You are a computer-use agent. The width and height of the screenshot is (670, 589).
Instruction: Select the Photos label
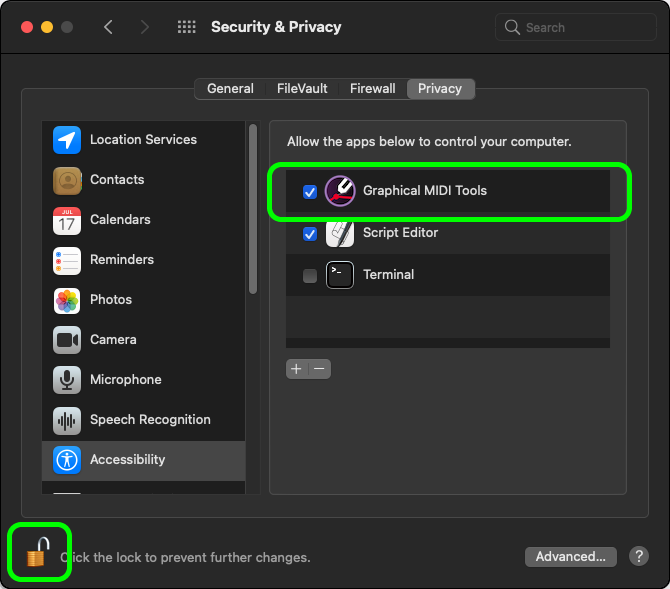(x=111, y=300)
